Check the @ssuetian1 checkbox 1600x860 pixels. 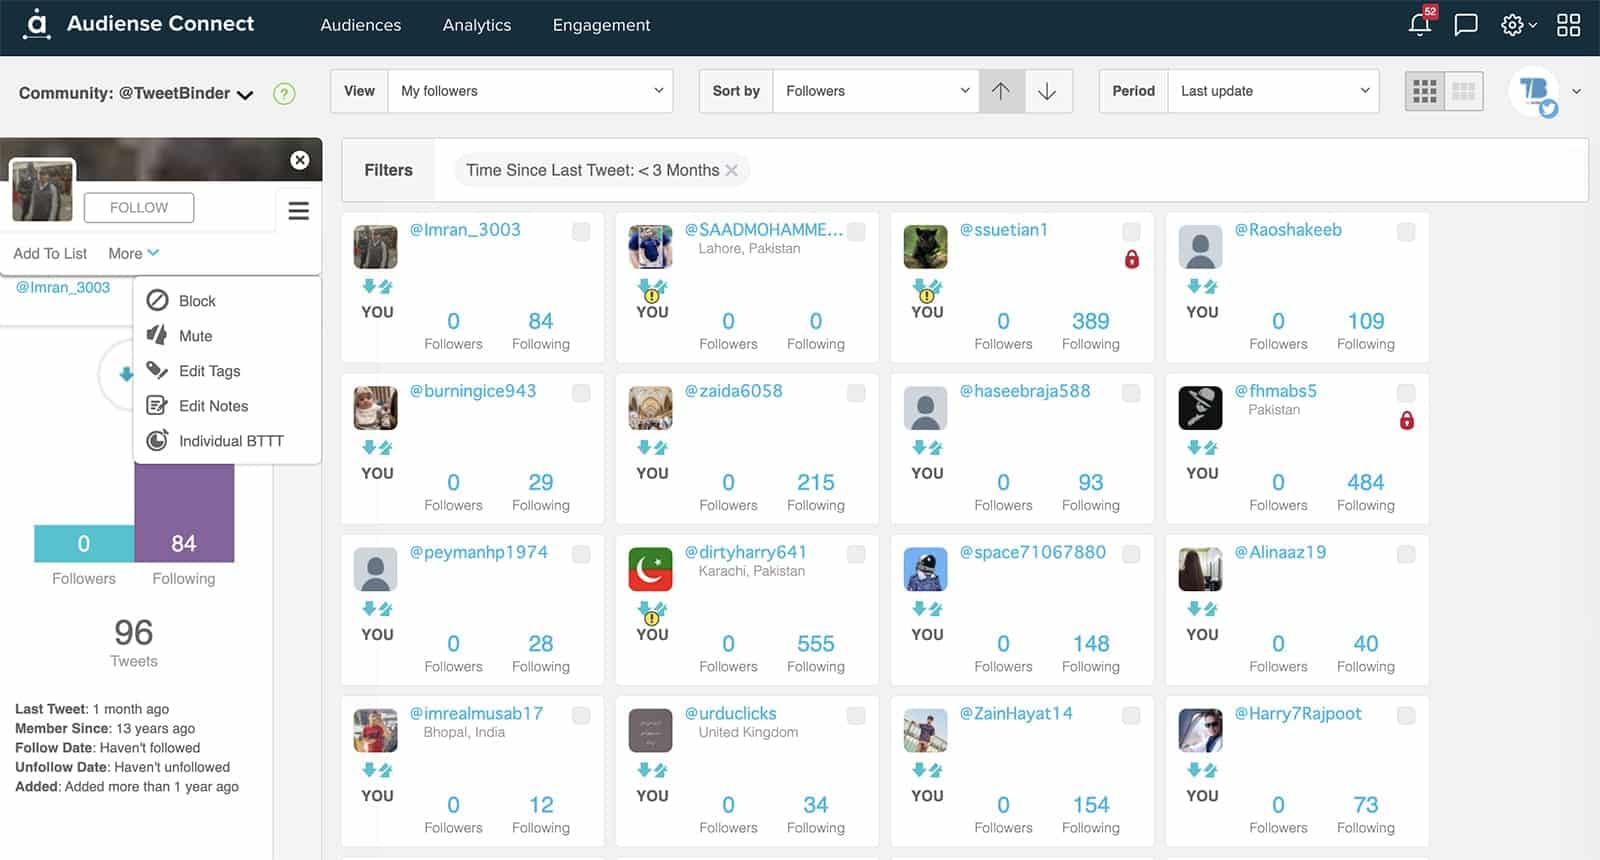1131,232
